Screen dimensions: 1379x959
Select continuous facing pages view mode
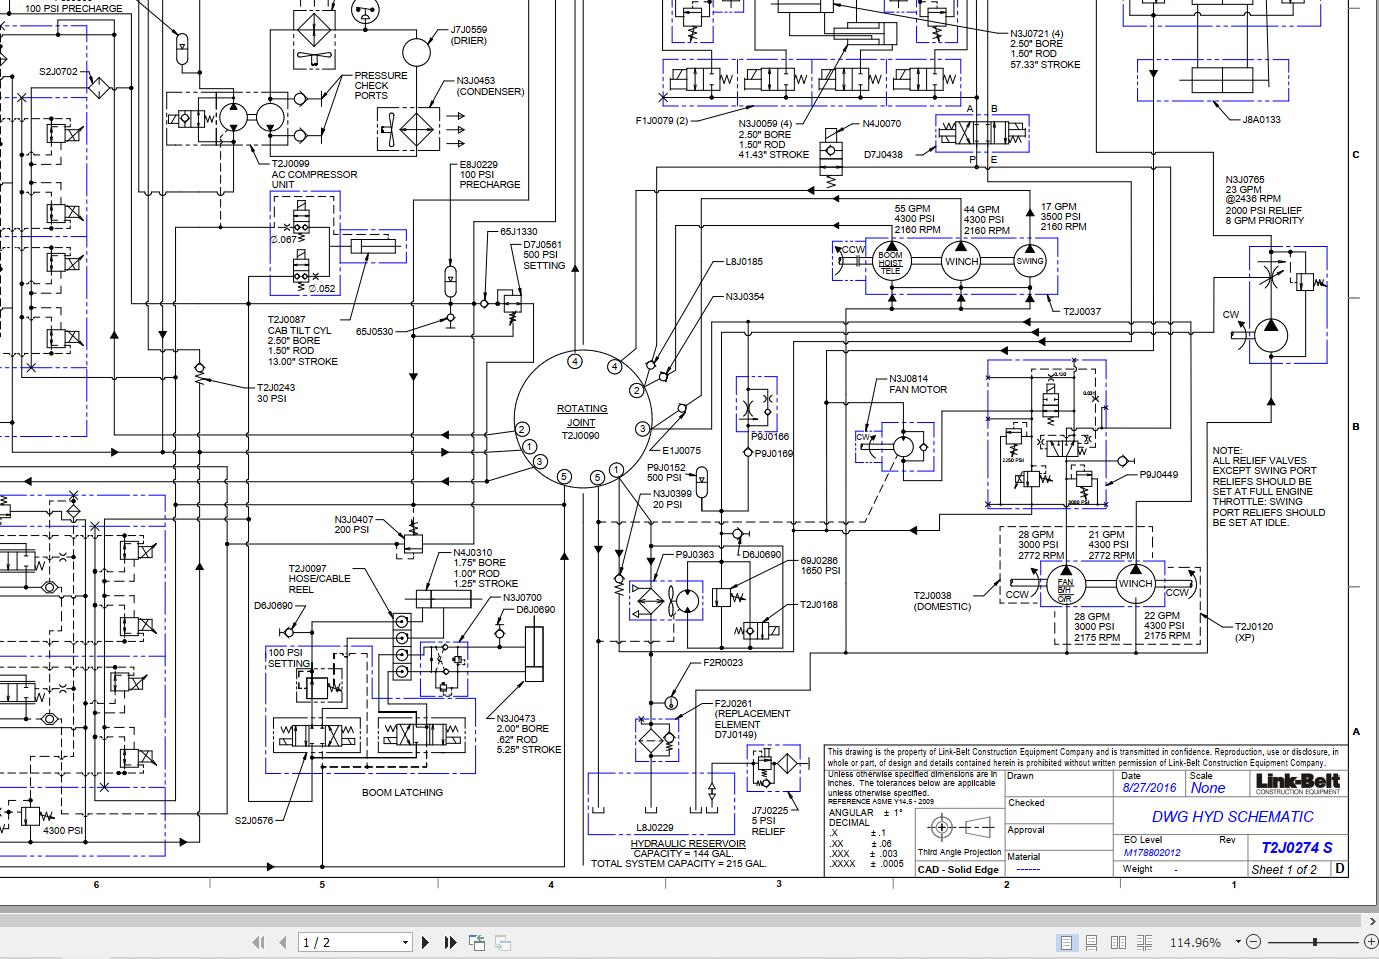(1145, 942)
